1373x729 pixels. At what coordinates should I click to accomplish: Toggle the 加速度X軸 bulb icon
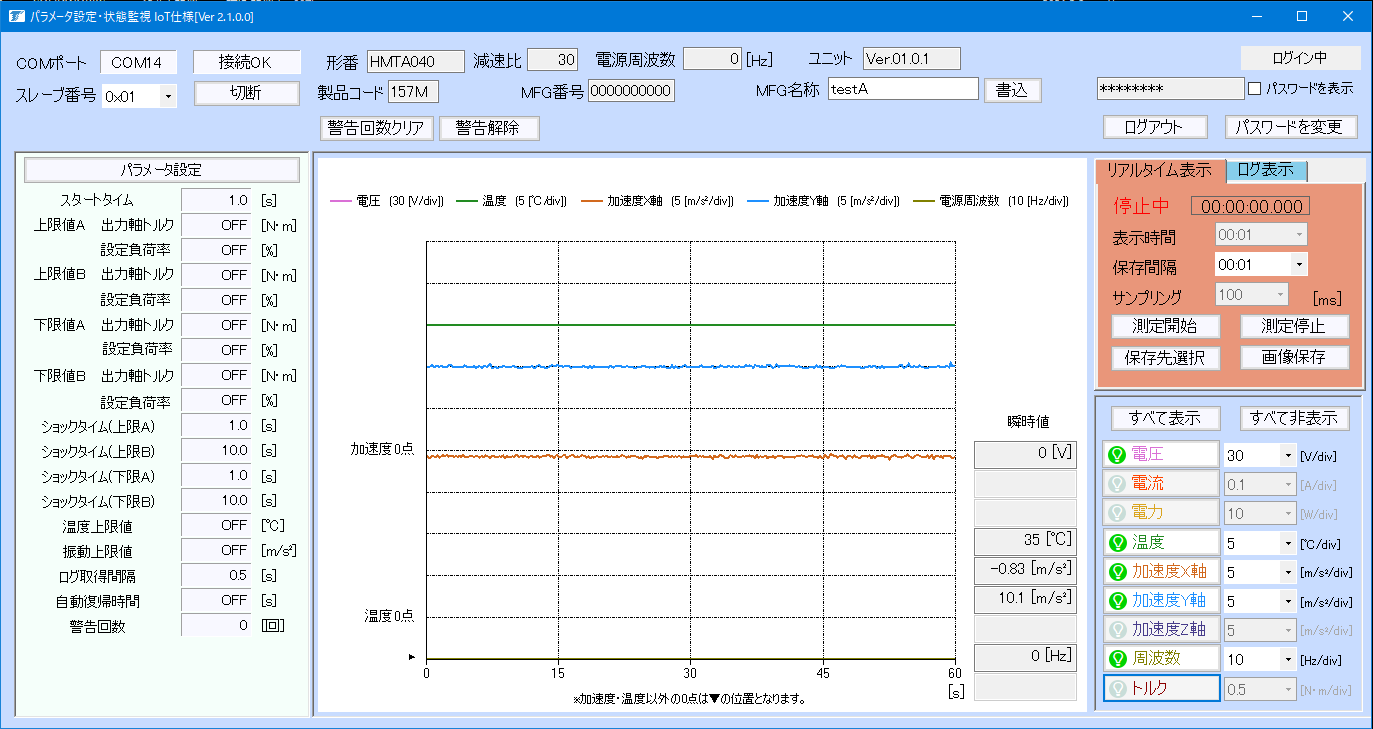click(1118, 572)
